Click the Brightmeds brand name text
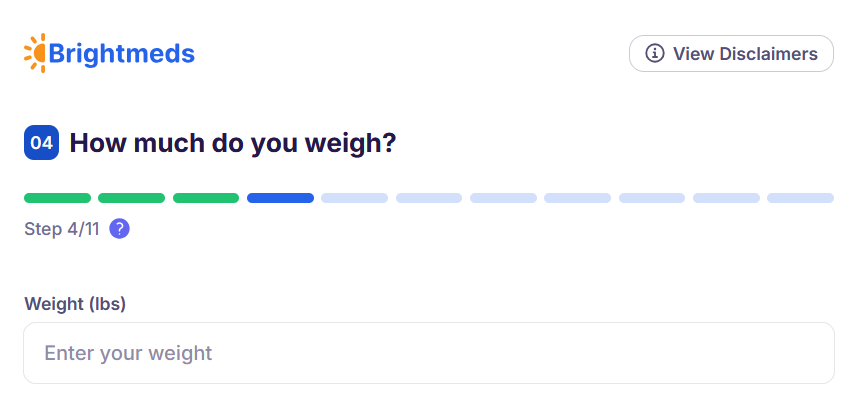 [x=122, y=53]
